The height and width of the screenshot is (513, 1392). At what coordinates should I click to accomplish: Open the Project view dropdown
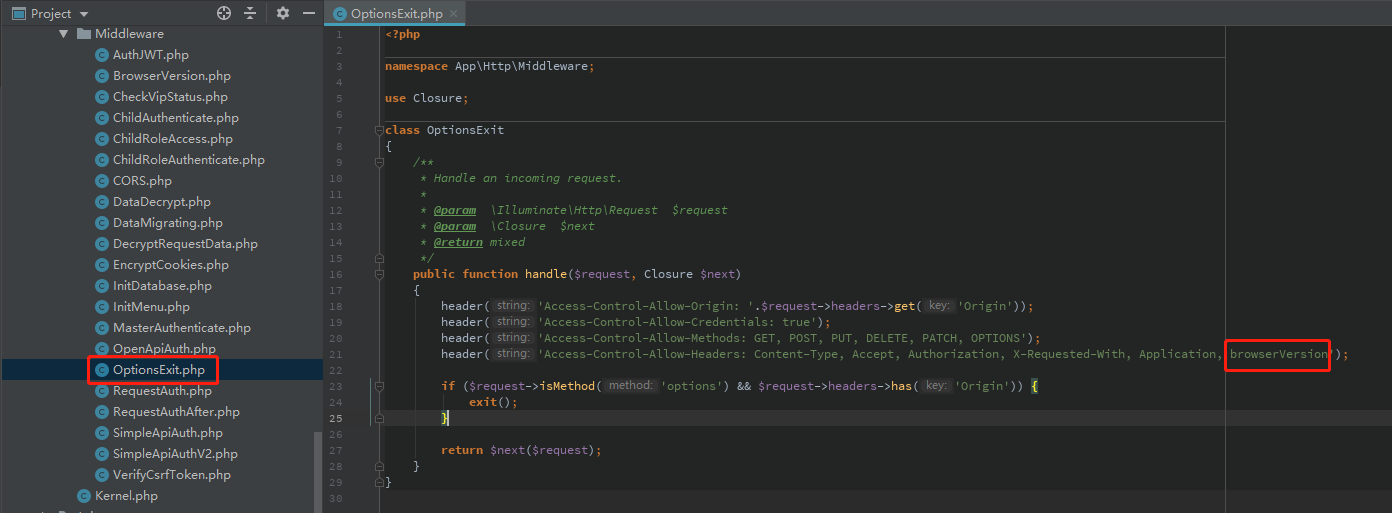(84, 14)
